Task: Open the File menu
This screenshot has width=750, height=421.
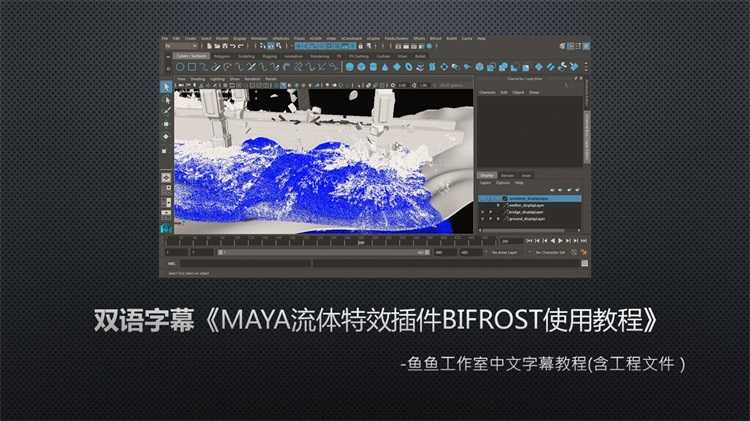Action: pos(165,38)
